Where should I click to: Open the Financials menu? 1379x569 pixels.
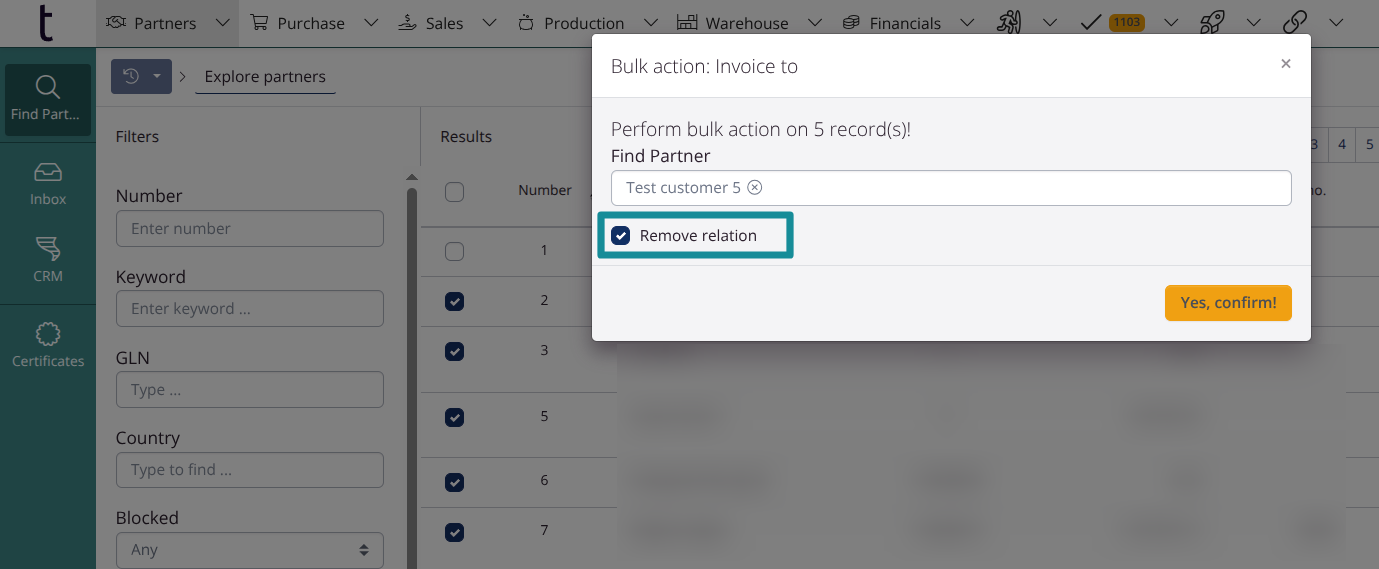[891, 23]
